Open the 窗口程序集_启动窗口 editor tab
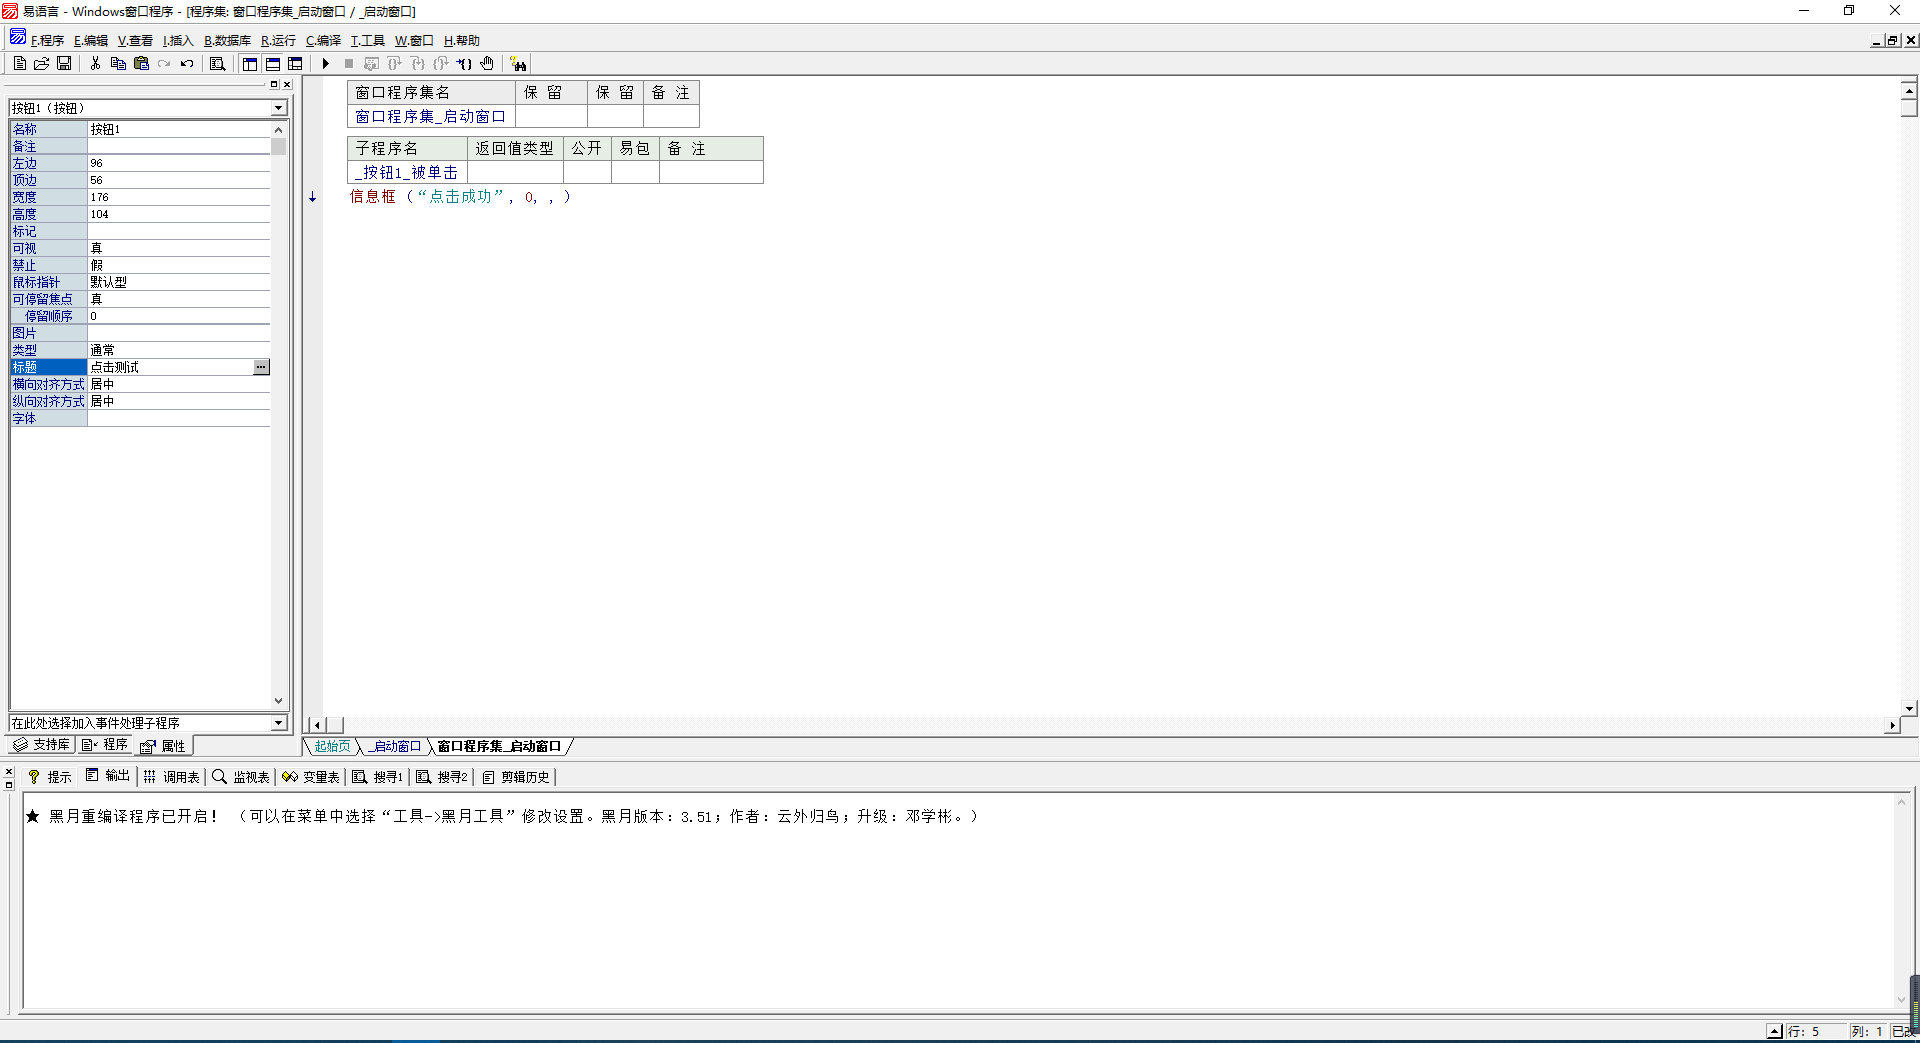The height and width of the screenshot is (1043, 1920). (x=500, y=746)
